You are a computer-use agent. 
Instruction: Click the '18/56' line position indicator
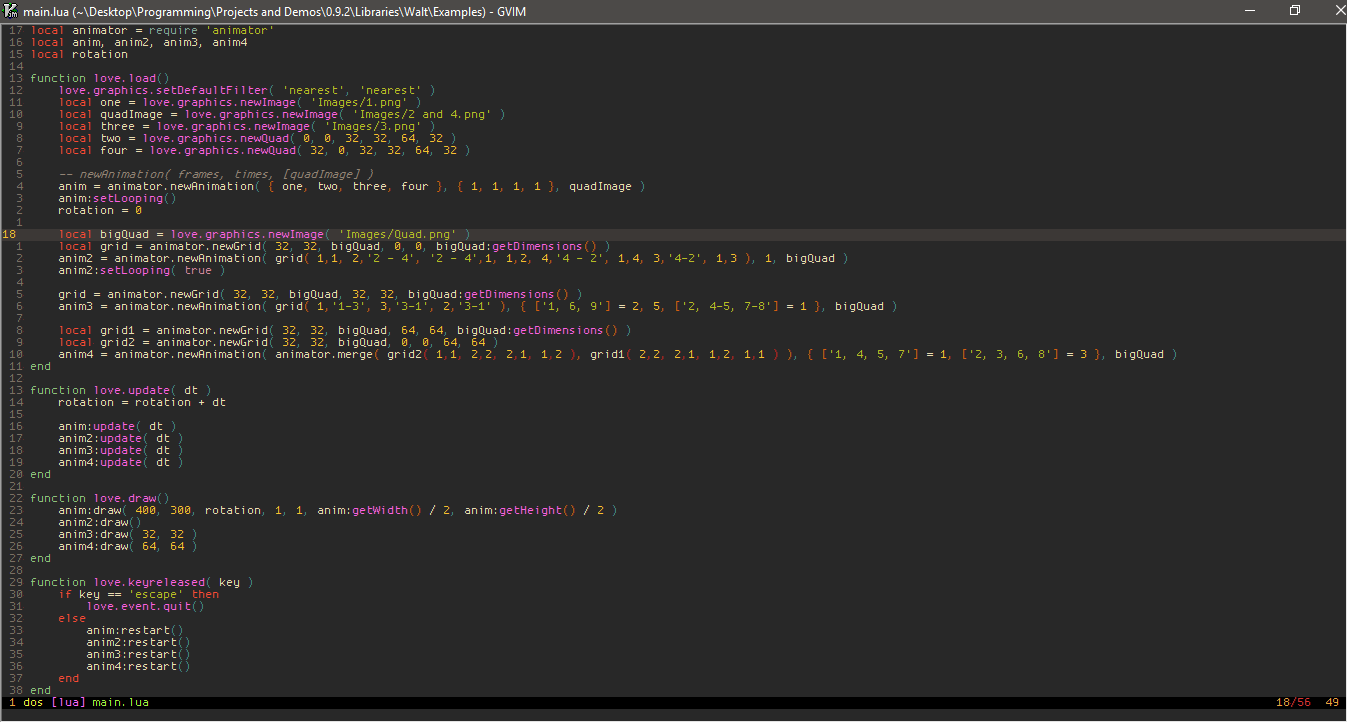1293,703
